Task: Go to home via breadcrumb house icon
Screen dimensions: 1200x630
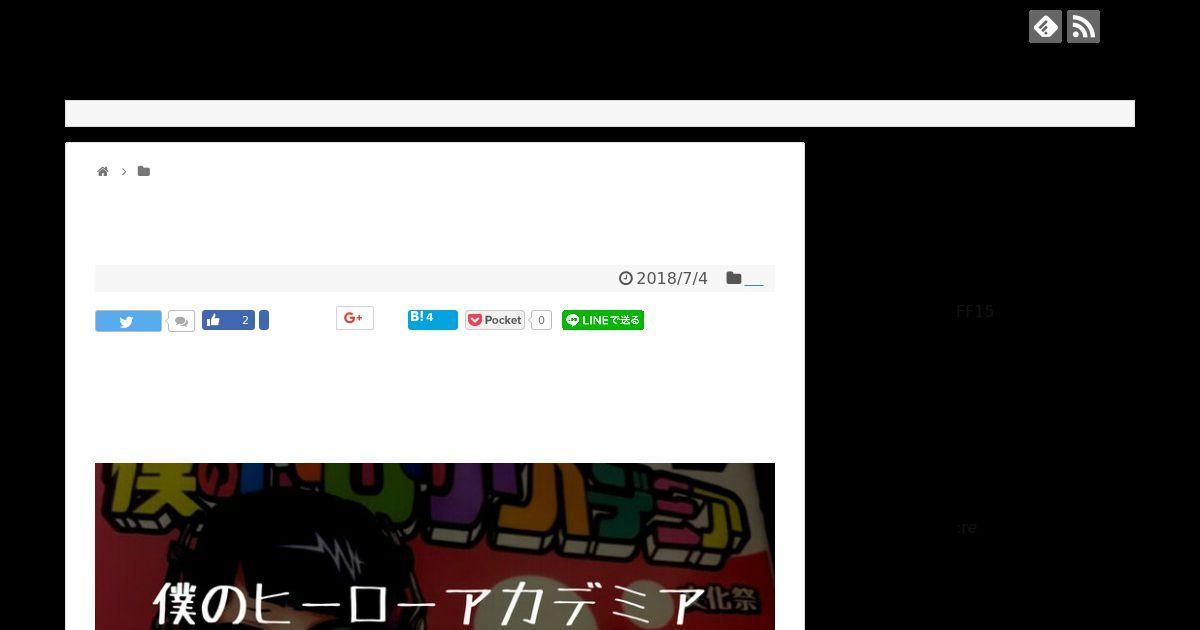Action: click(x=102, y=172)
